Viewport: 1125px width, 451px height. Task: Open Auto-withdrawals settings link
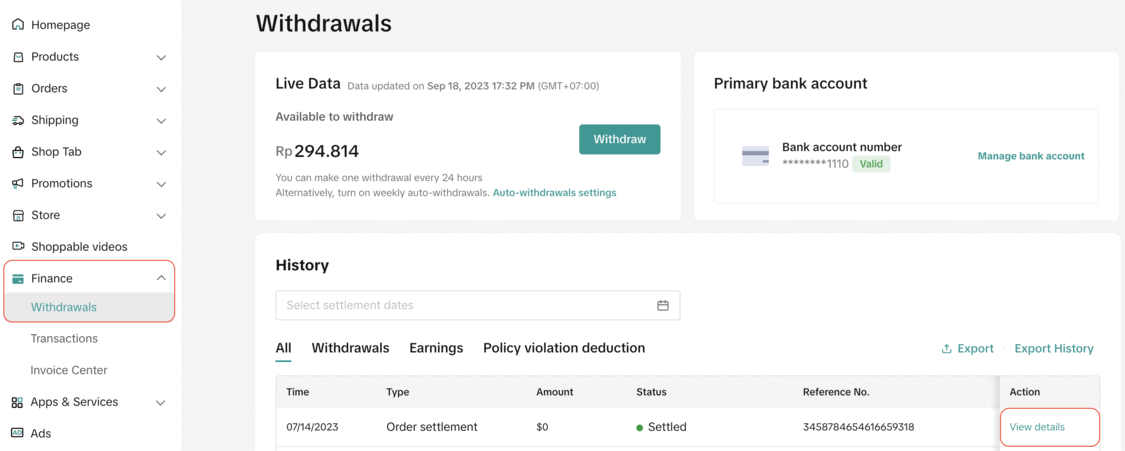coord(554,193)
